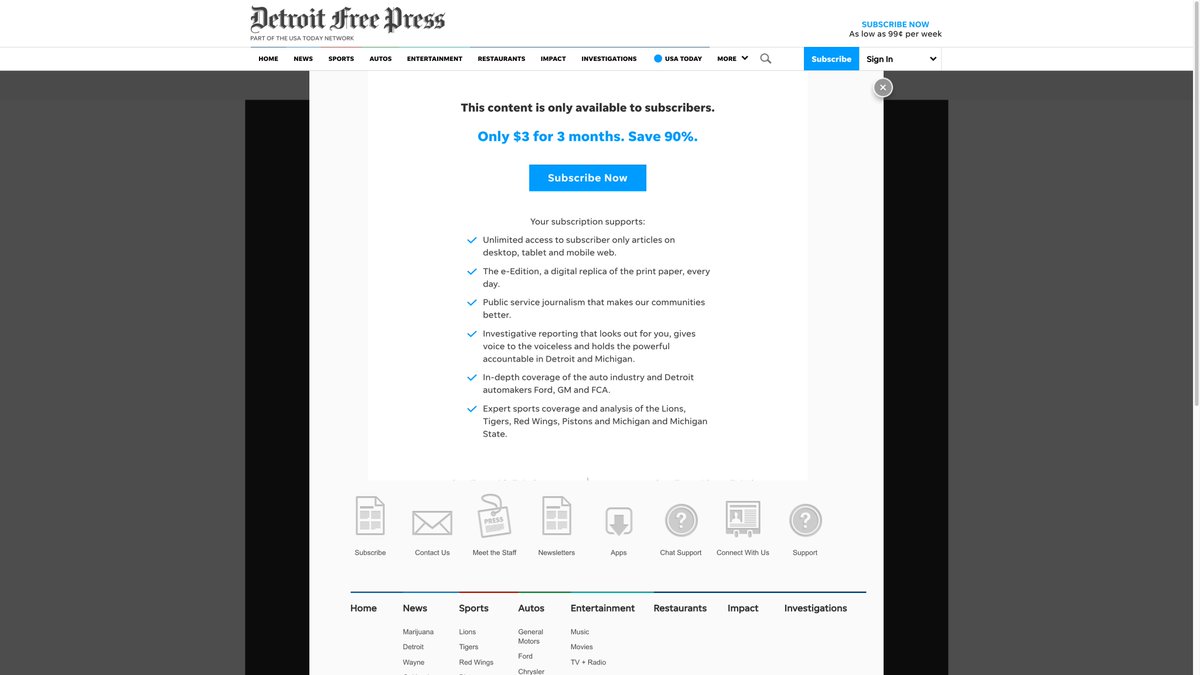1200x675 pixels.
Task: Click the USA TODAY link in the nav bar
Action: coord(678,59)
